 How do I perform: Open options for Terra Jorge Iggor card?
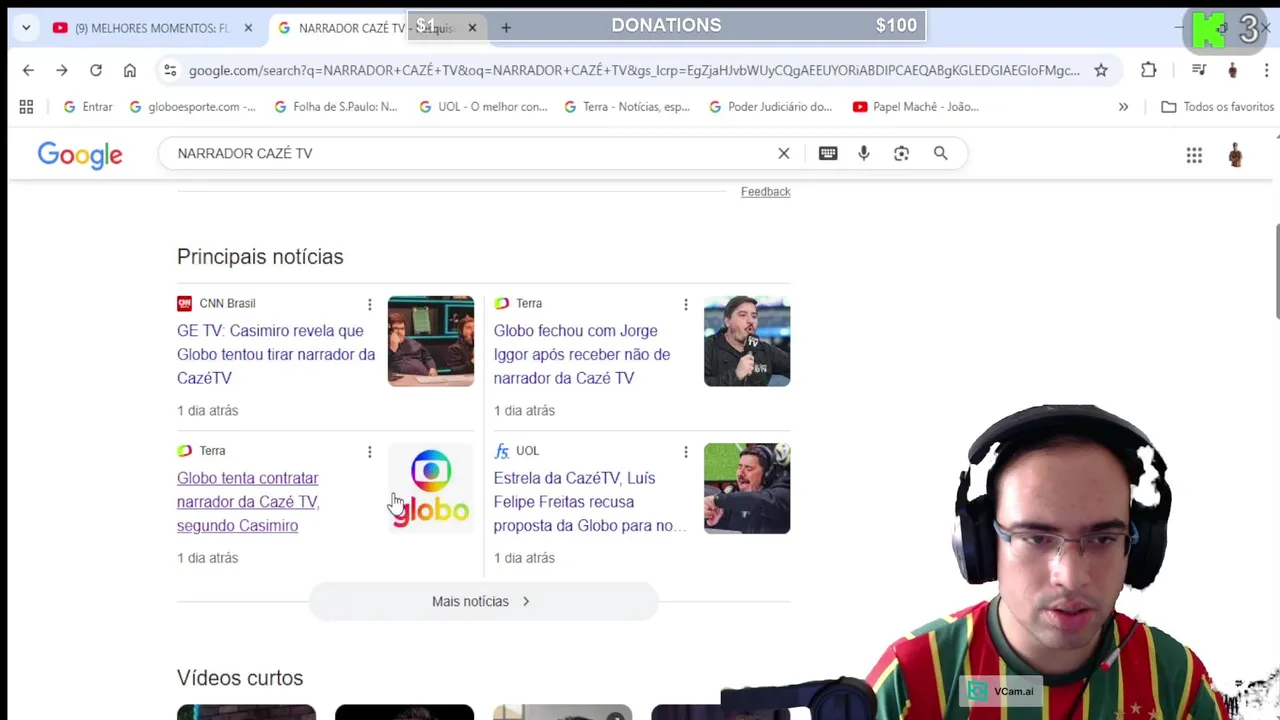tap(685, 304)
